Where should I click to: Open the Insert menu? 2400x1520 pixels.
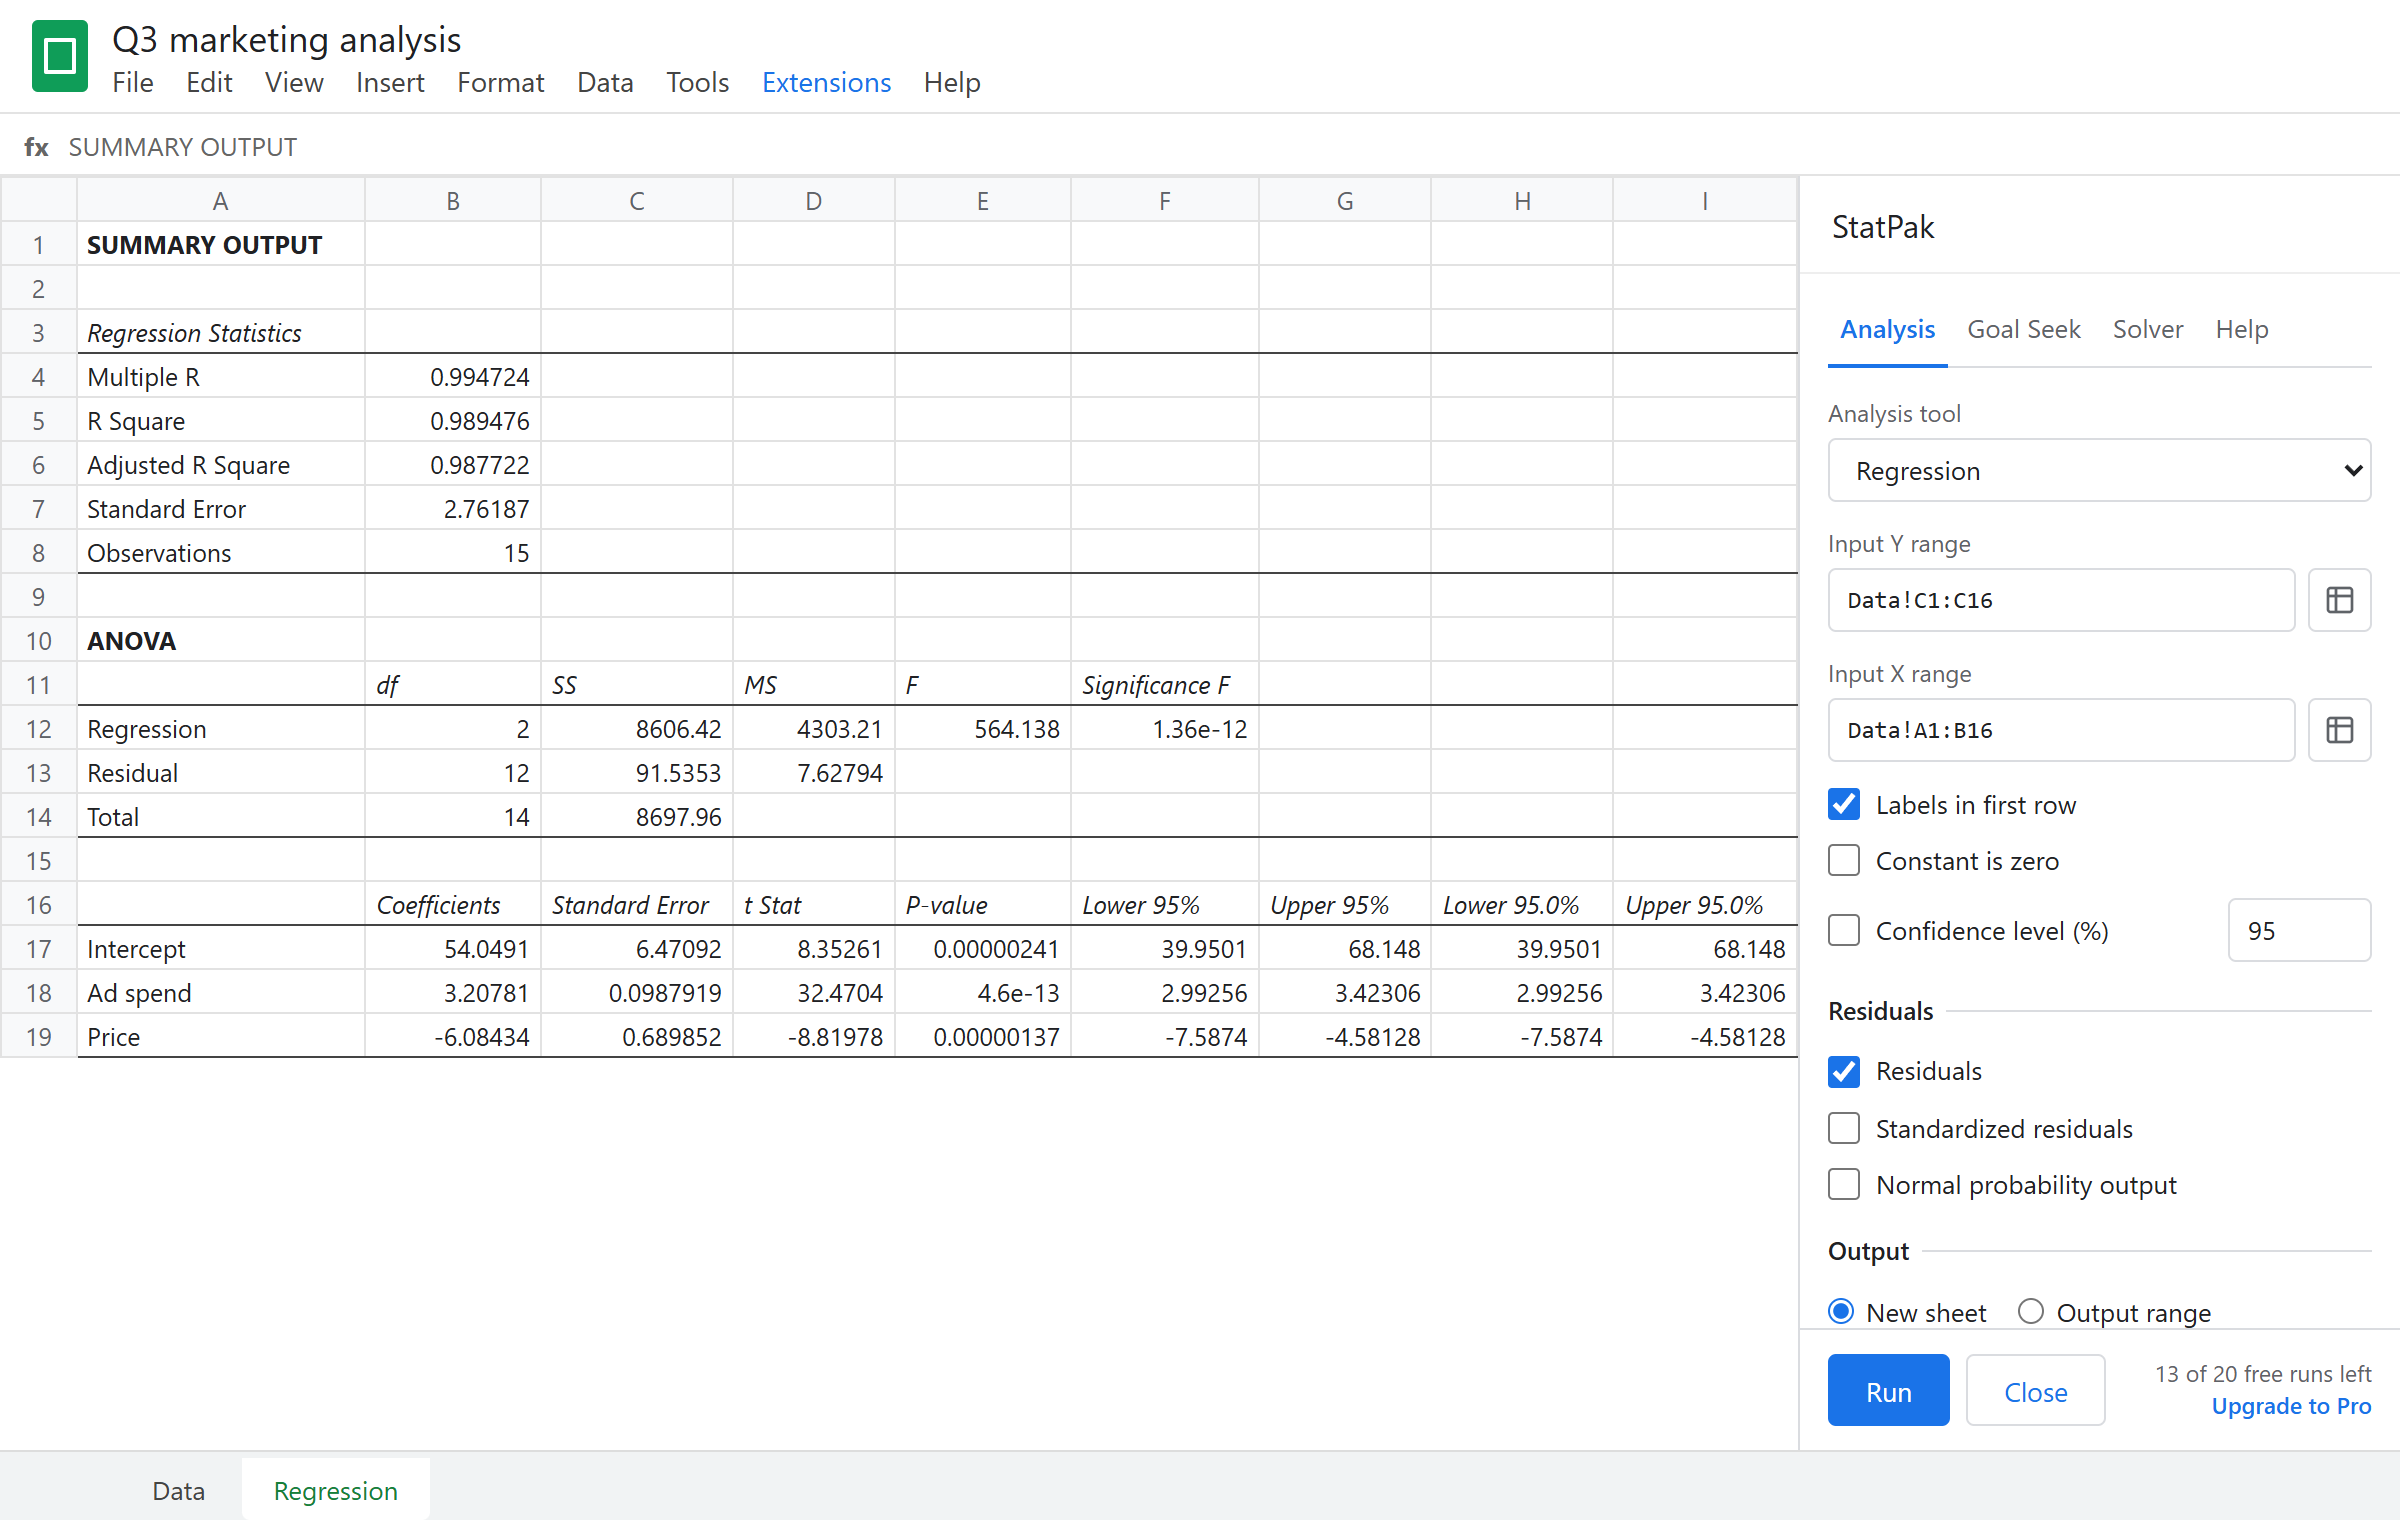coord(390,82)
